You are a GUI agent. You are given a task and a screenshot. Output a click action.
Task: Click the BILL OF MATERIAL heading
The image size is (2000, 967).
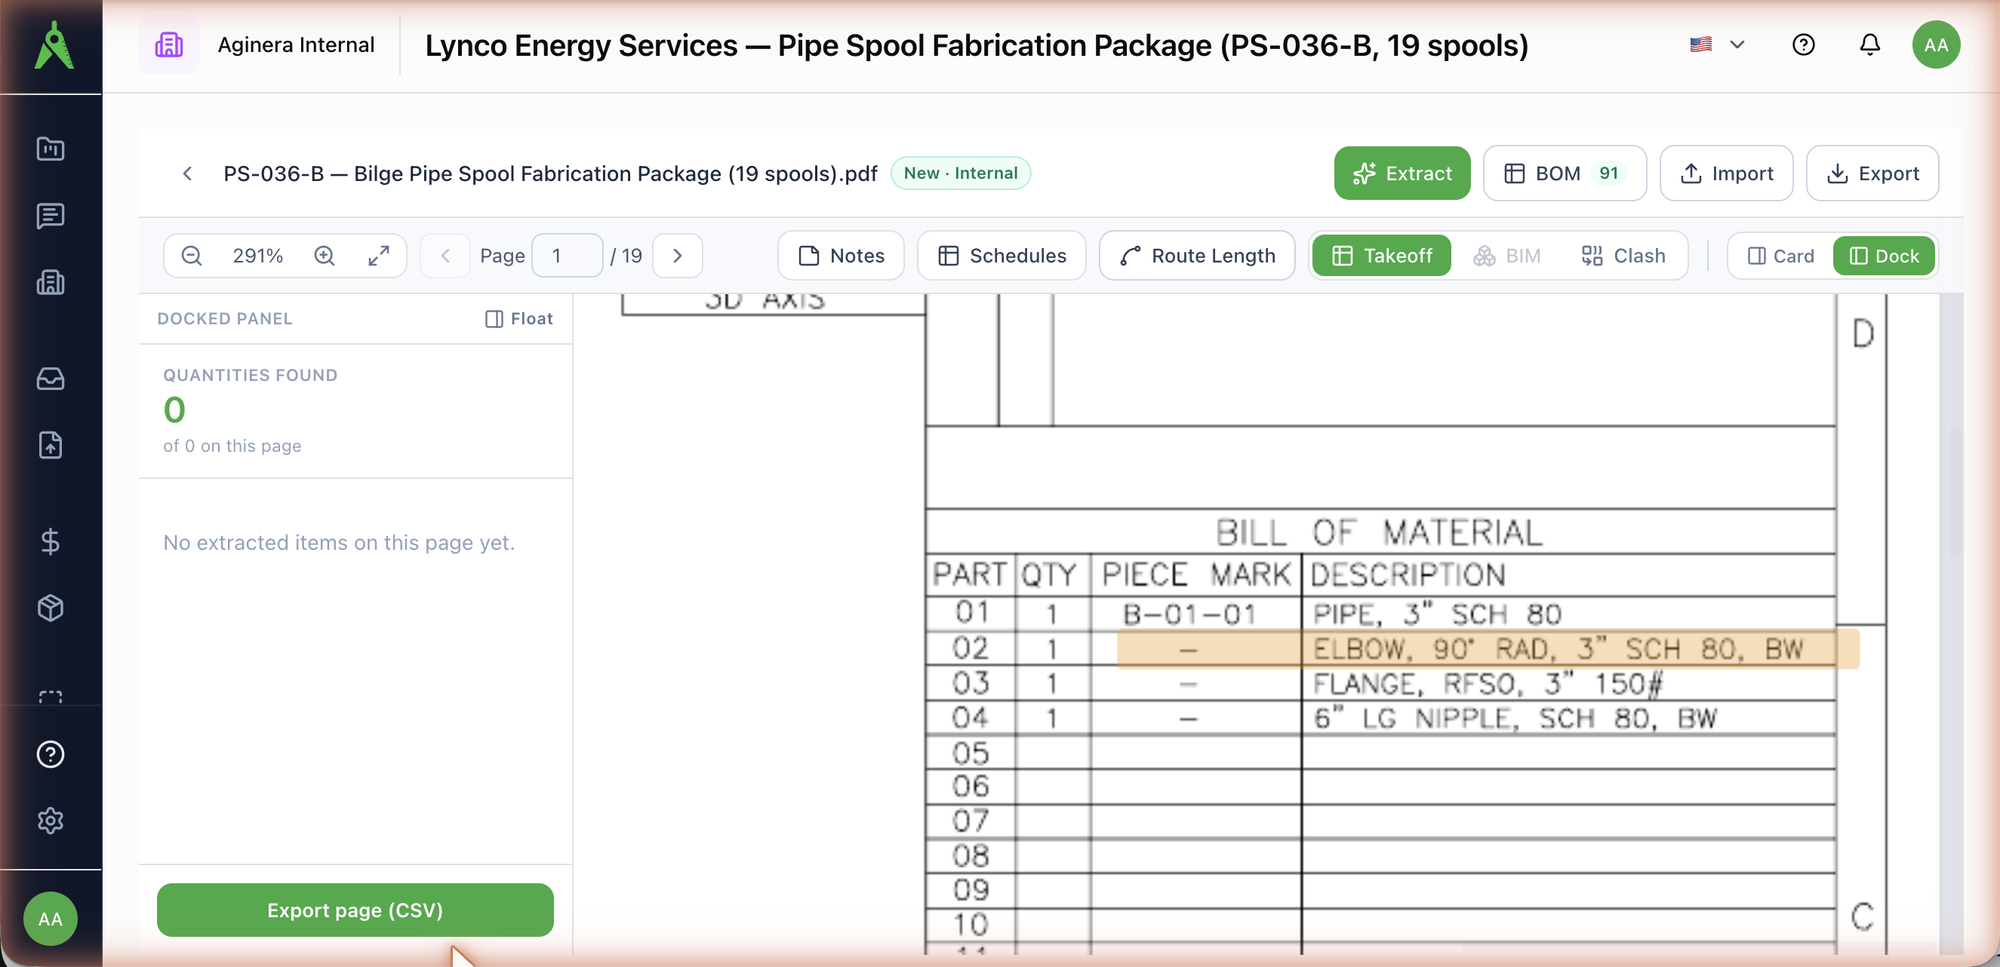tap(1380, 533)
